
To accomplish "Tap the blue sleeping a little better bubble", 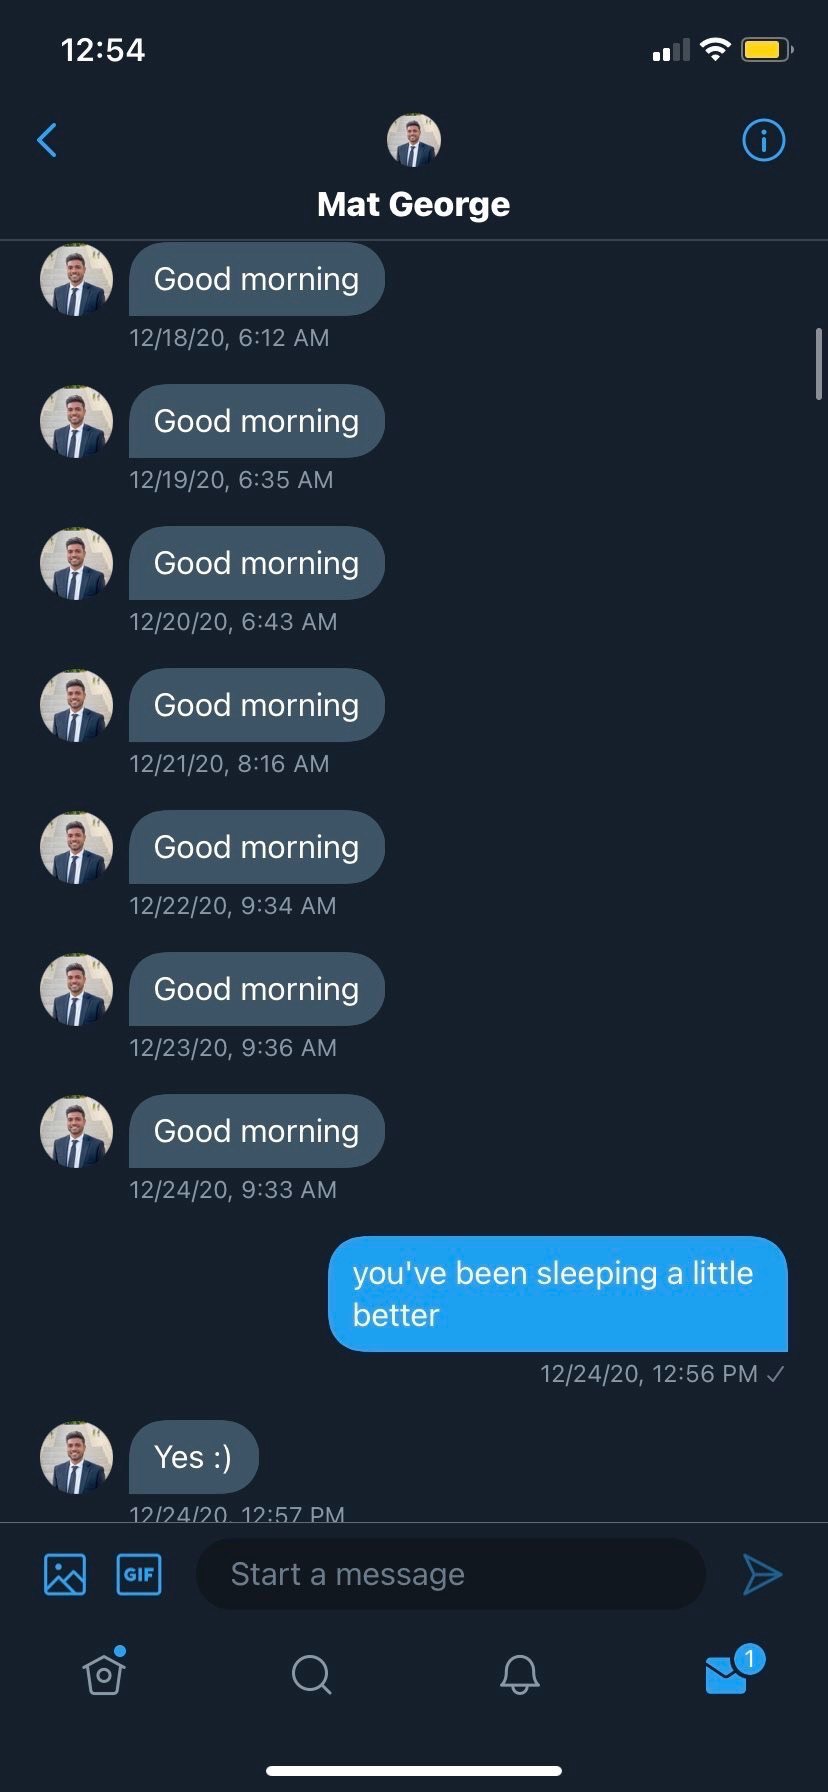I will 557,1293.
